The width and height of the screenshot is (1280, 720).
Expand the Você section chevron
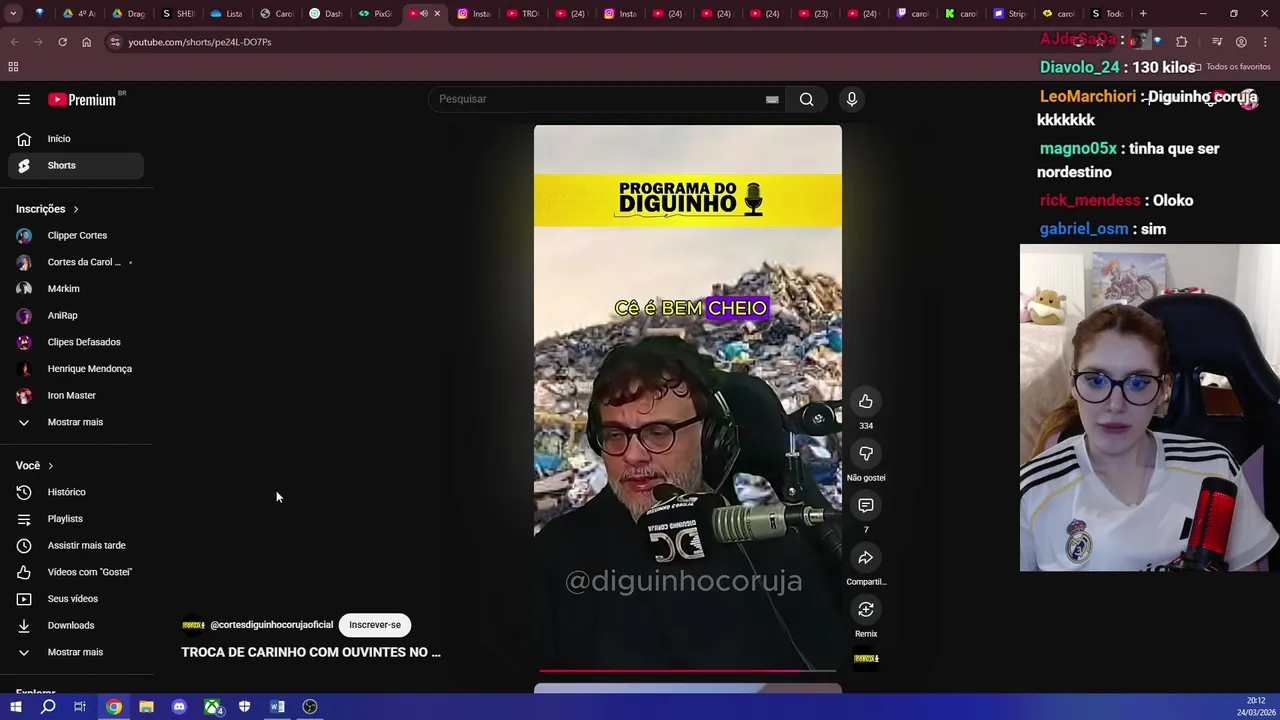click(50, 466)
